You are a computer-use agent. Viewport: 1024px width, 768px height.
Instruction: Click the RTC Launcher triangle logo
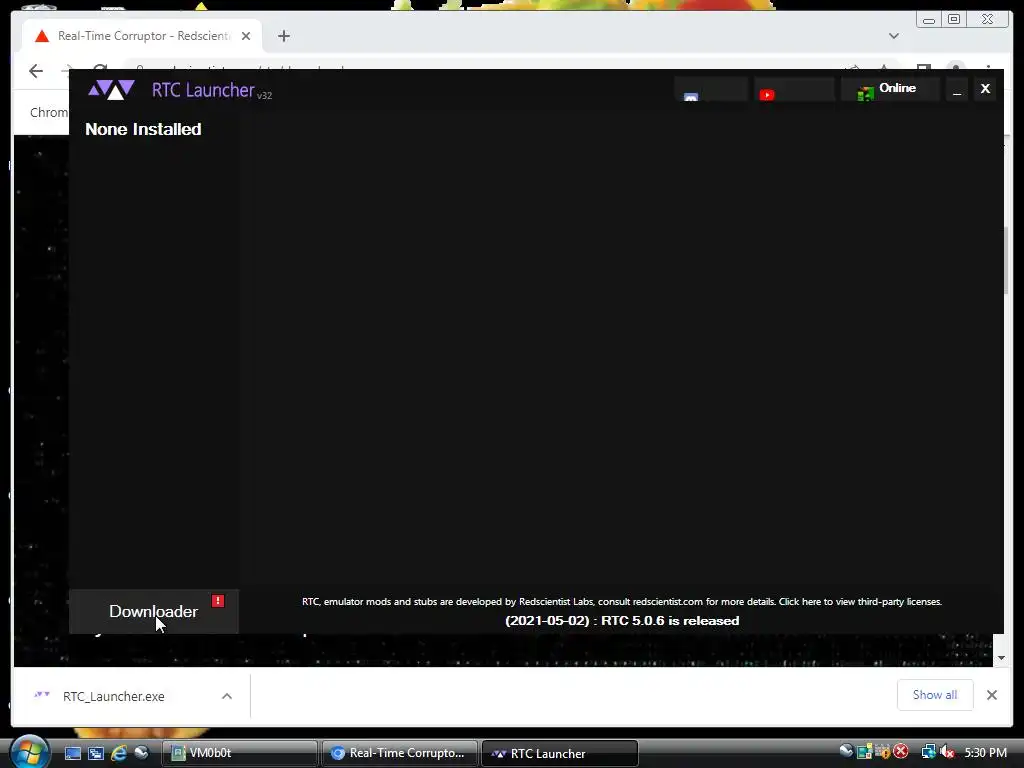click(112, 89)
